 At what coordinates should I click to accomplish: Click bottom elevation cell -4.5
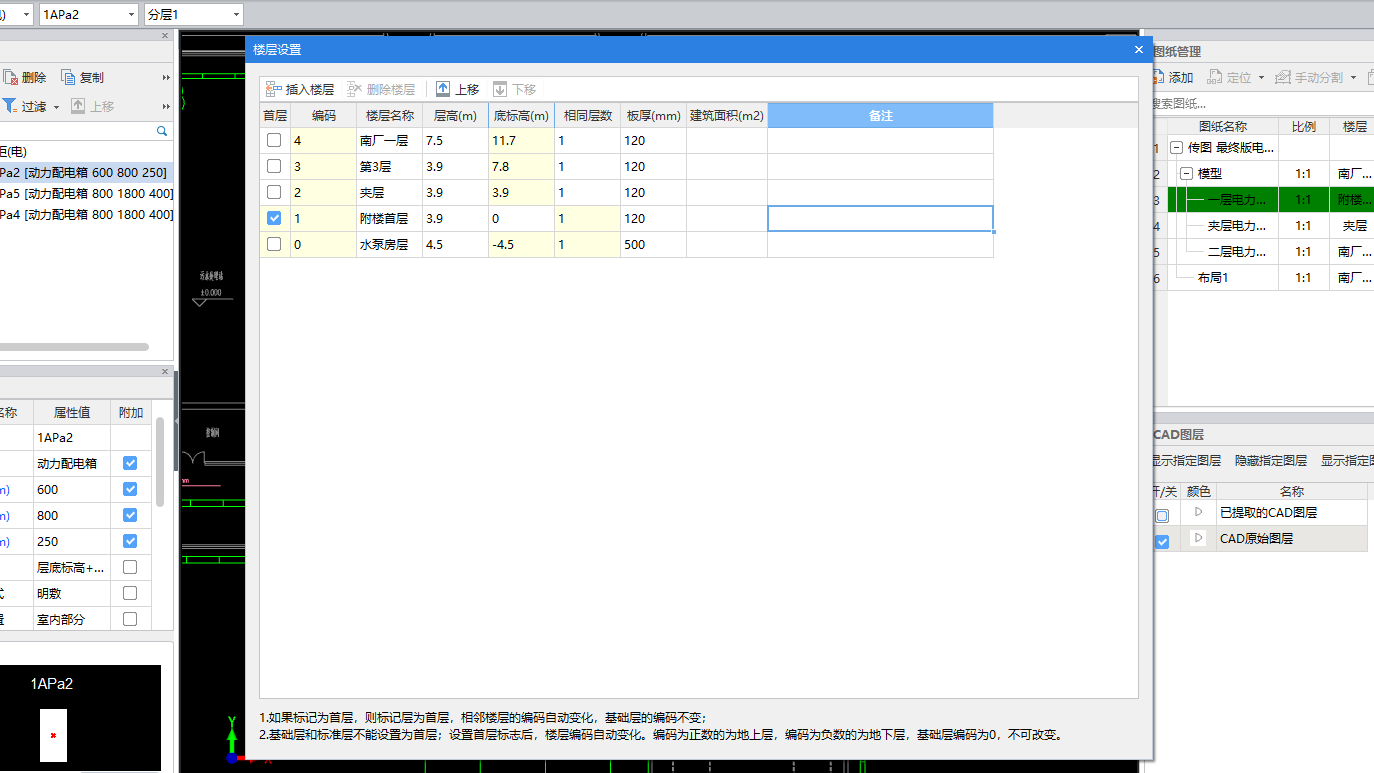[x=521, y=245]
